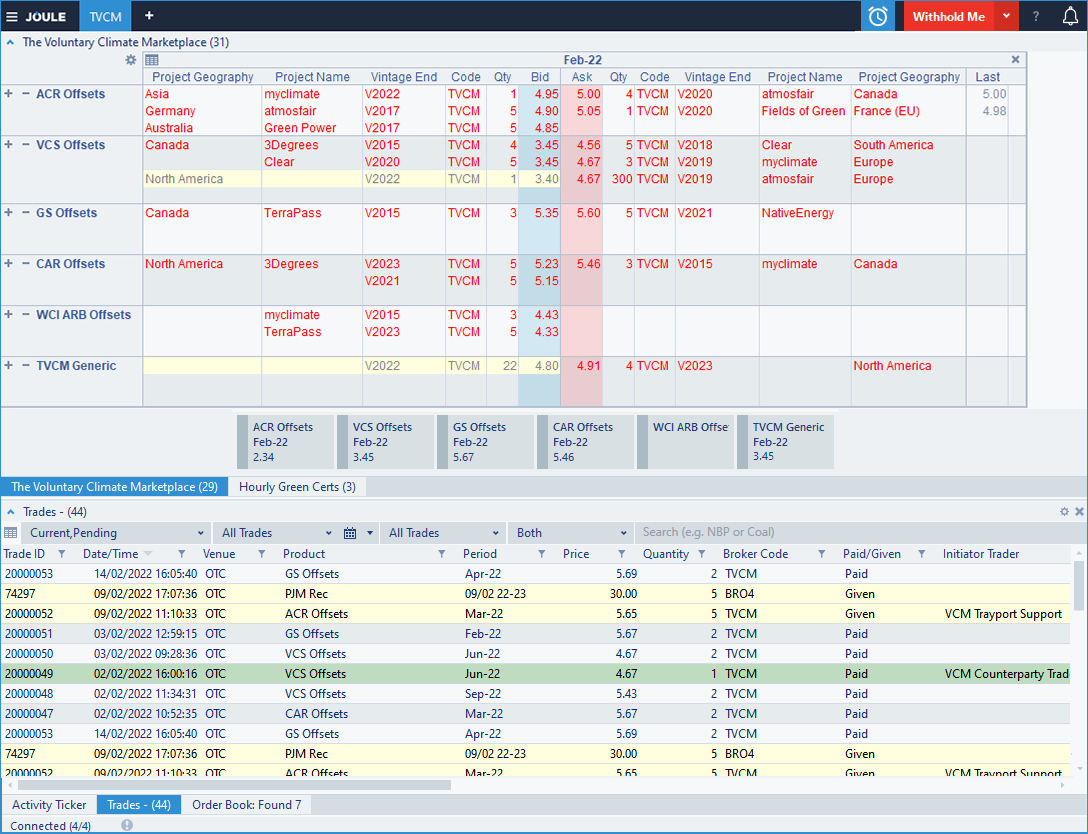Select GS Offsets Feb-22 summary tile
The height and width of the screenshot is (834, 1088).
click(x=485, y=442)
